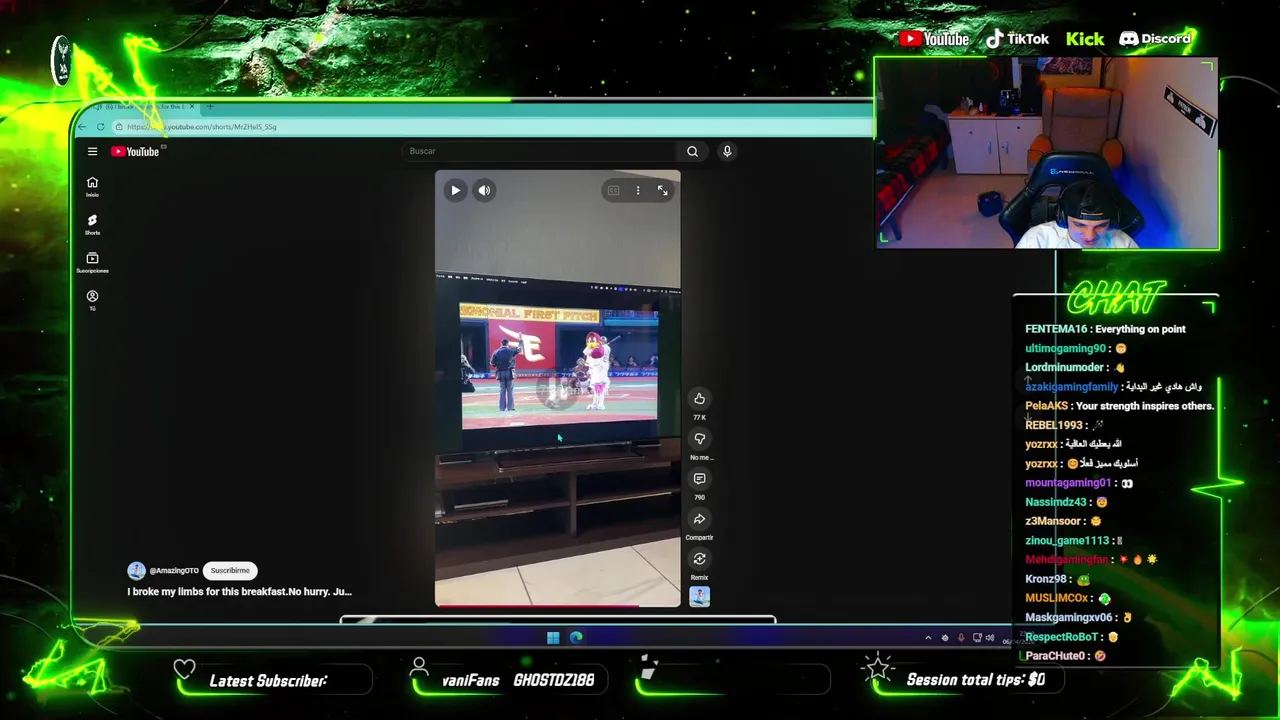Click the 'Session total tips: $0' label
This screenshot has width=1280, height=720.
975,680
